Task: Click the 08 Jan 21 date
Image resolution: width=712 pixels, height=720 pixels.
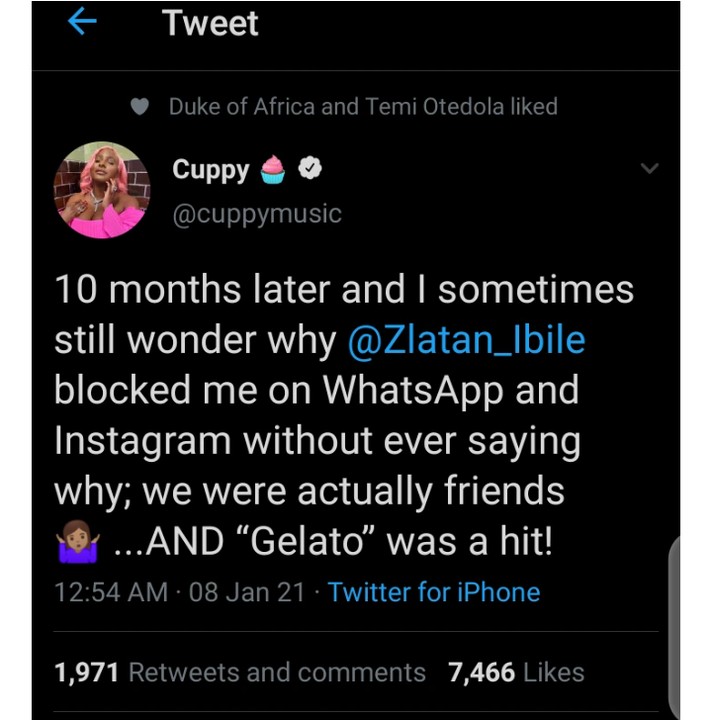Action: [247, 592]
